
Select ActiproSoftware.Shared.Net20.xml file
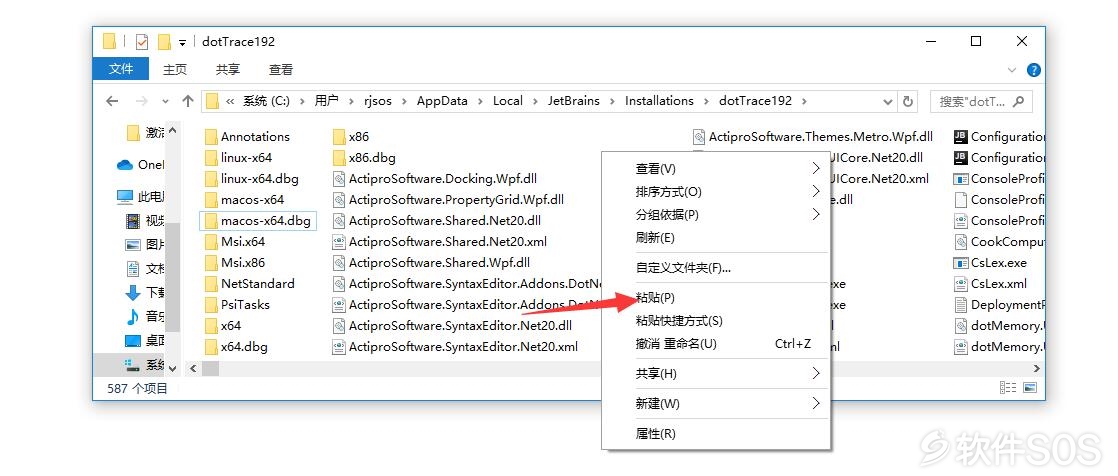[440, 242]
